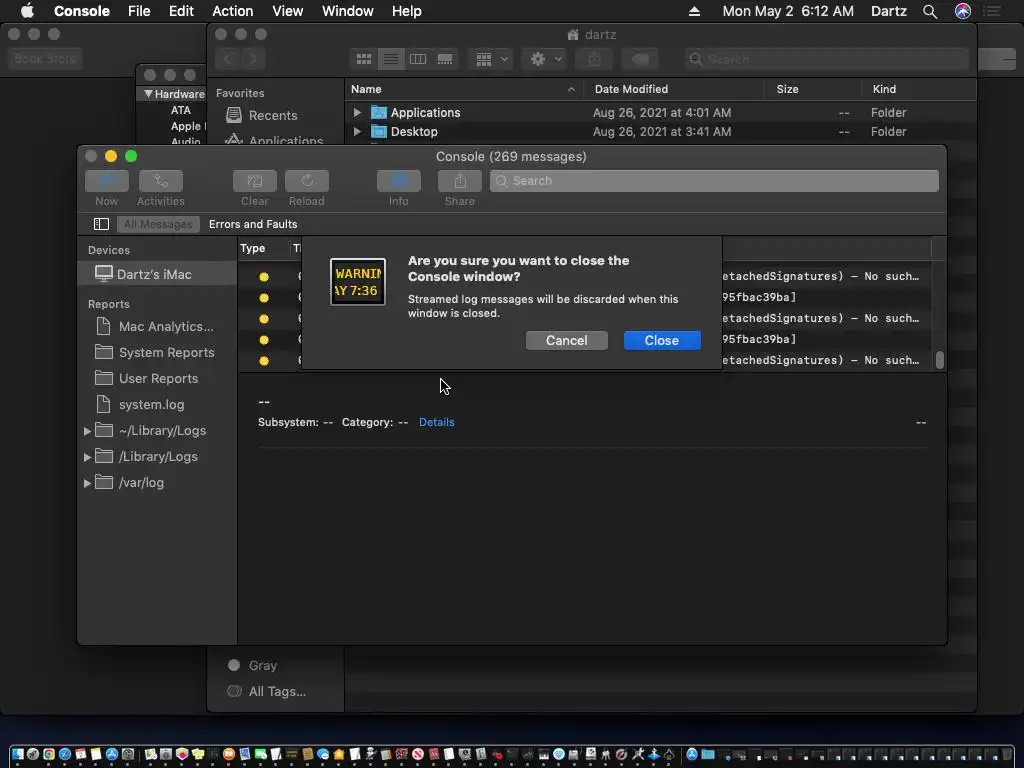
Task: Click Cancel in the close confirmation dialog
Action: (566, 340)
